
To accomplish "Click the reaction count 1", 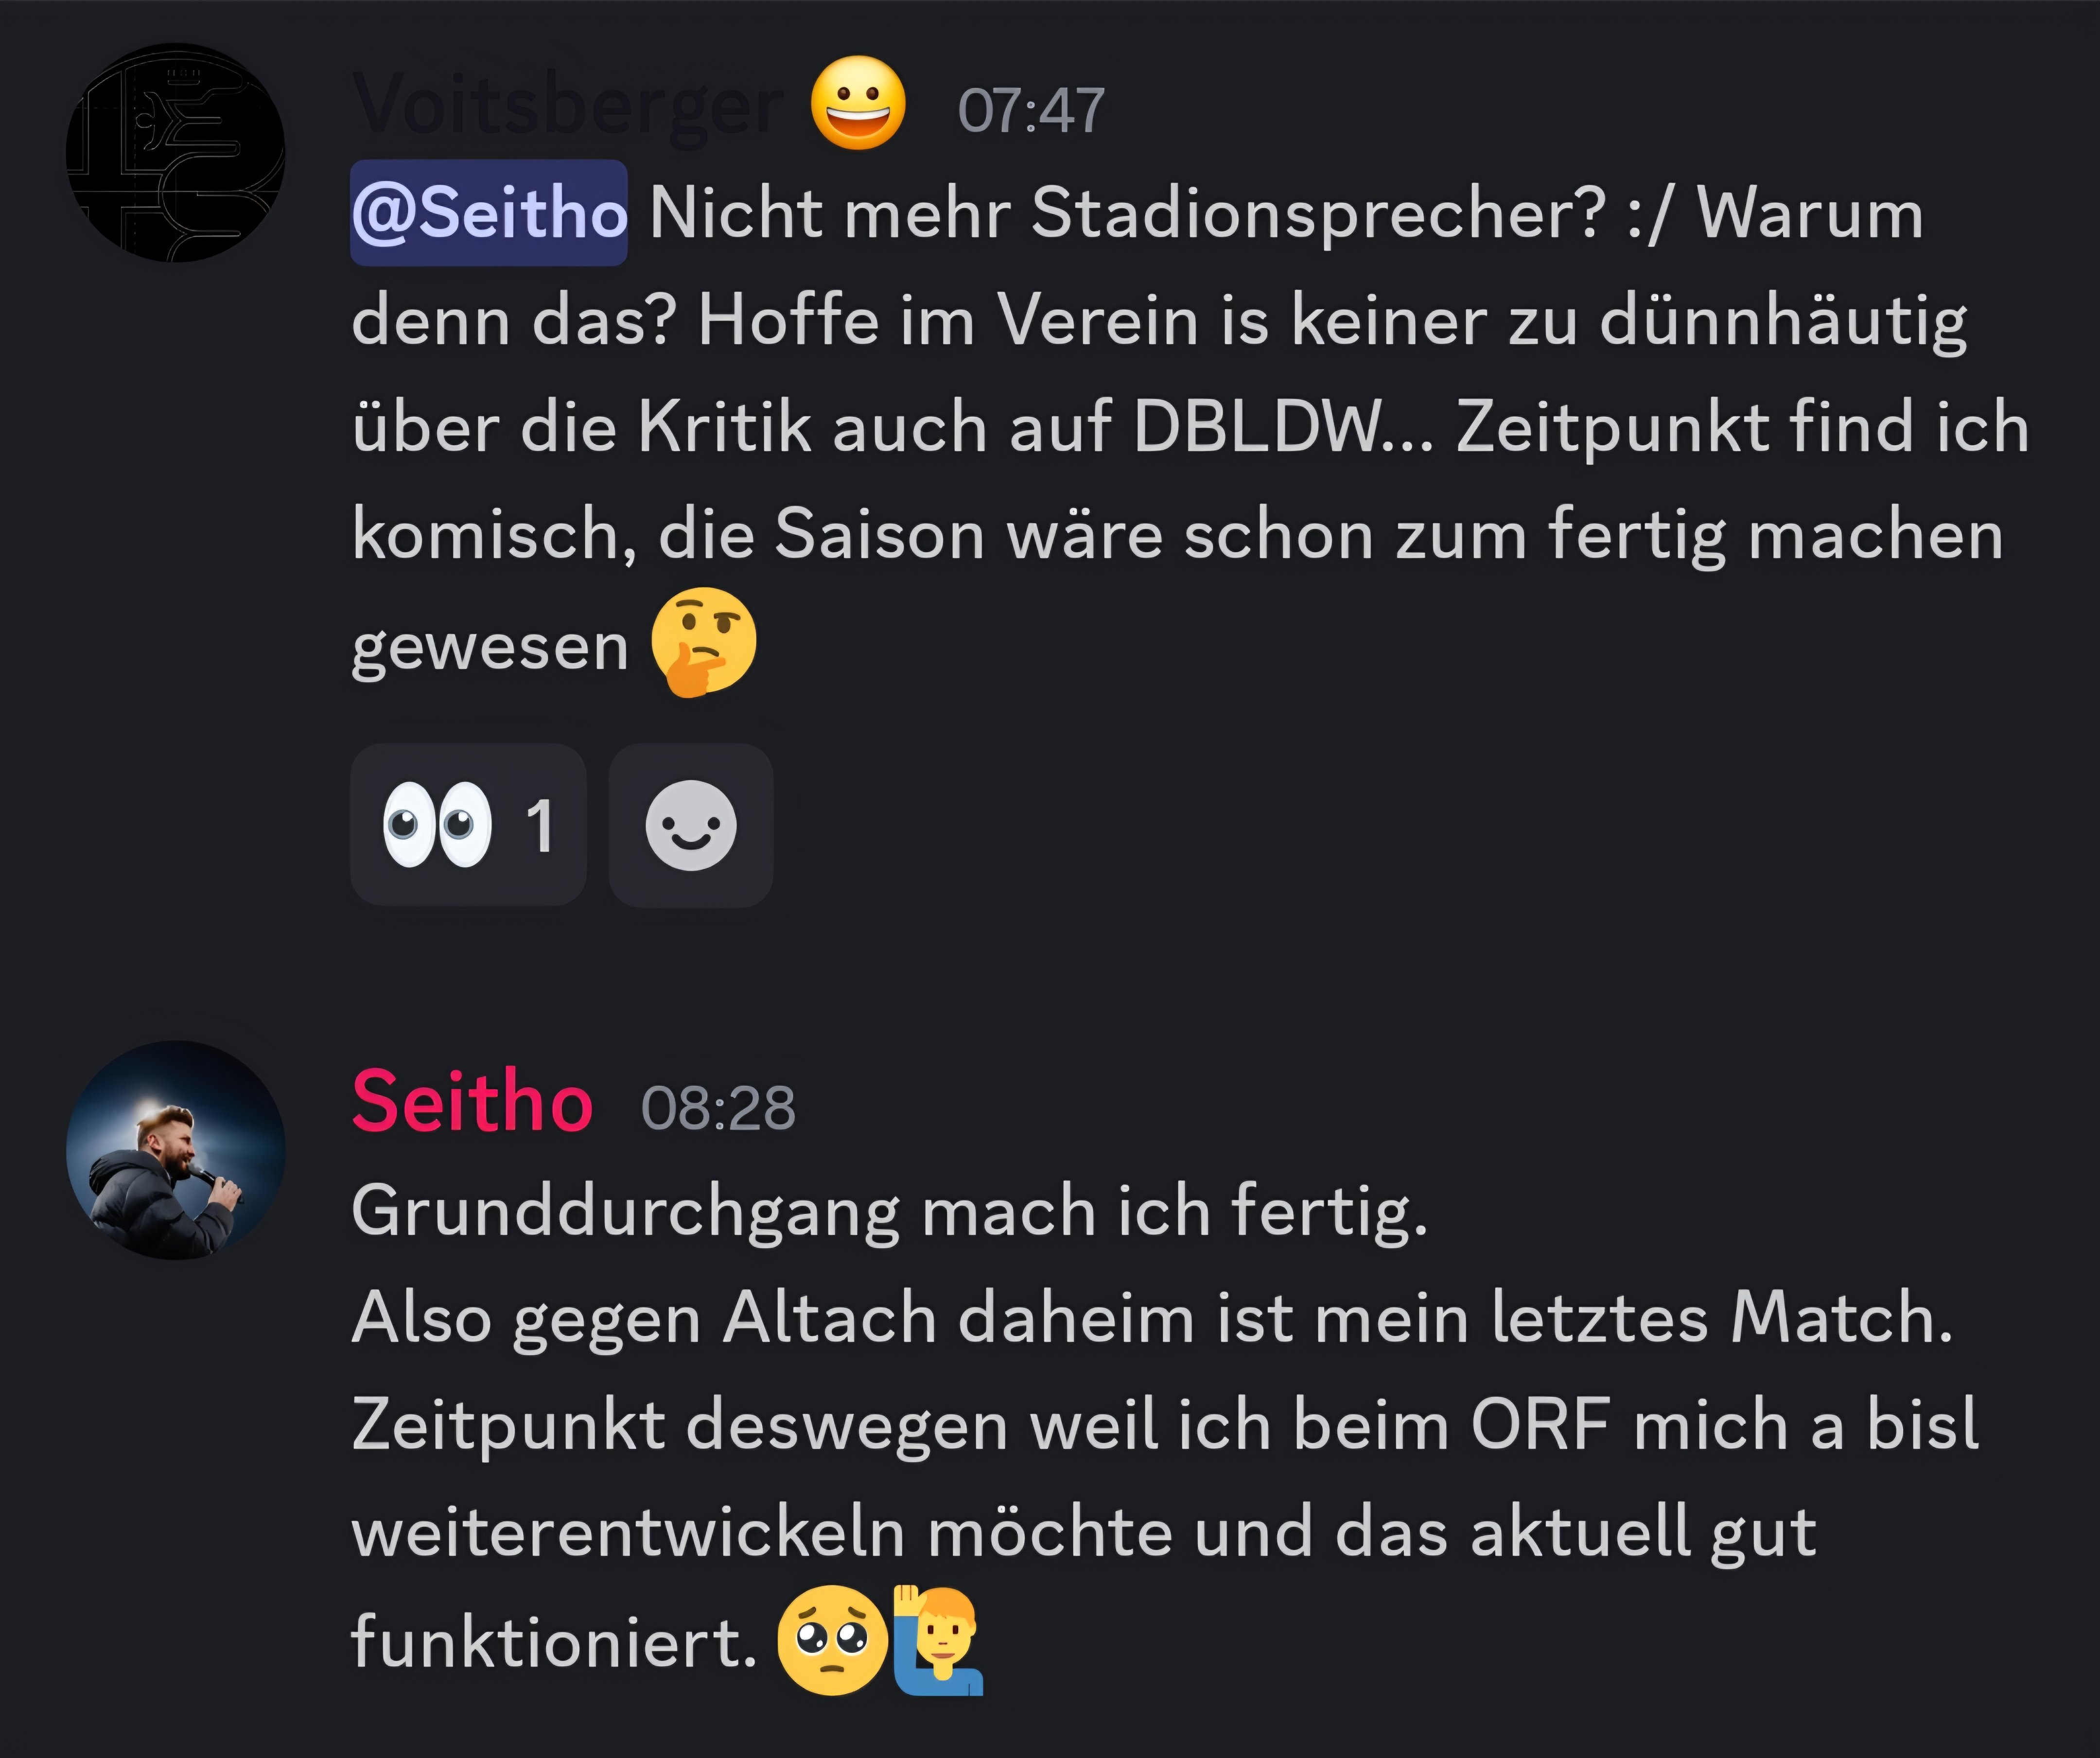I will [540, 826].
